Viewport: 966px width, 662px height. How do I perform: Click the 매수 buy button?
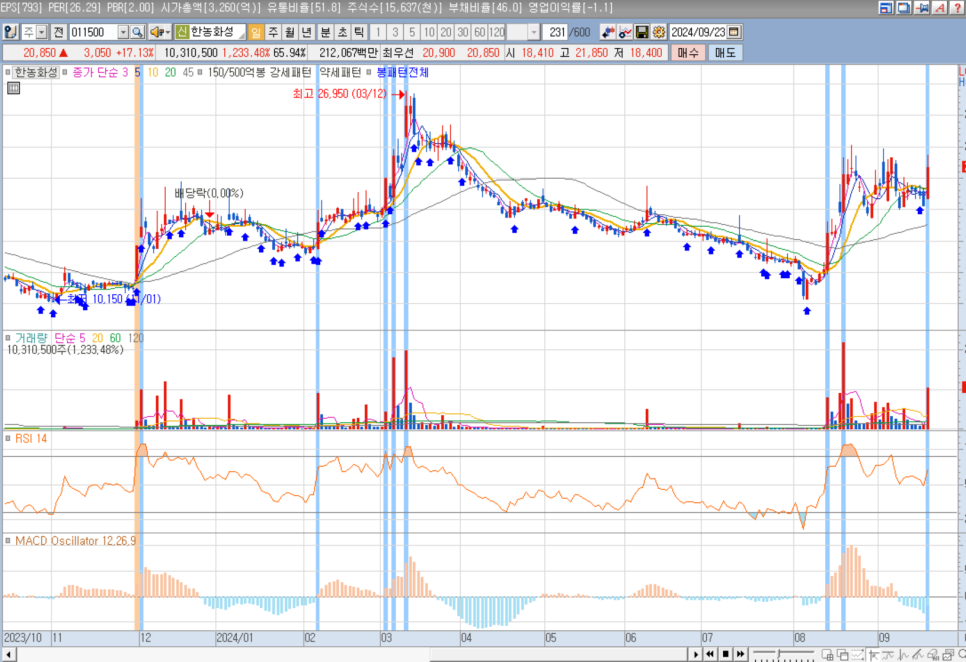688,53
